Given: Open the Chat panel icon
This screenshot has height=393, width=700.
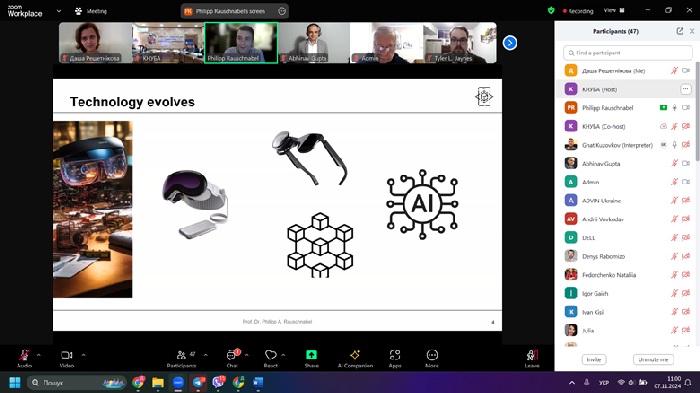Looking at the screenshot, I should [231, 355].
